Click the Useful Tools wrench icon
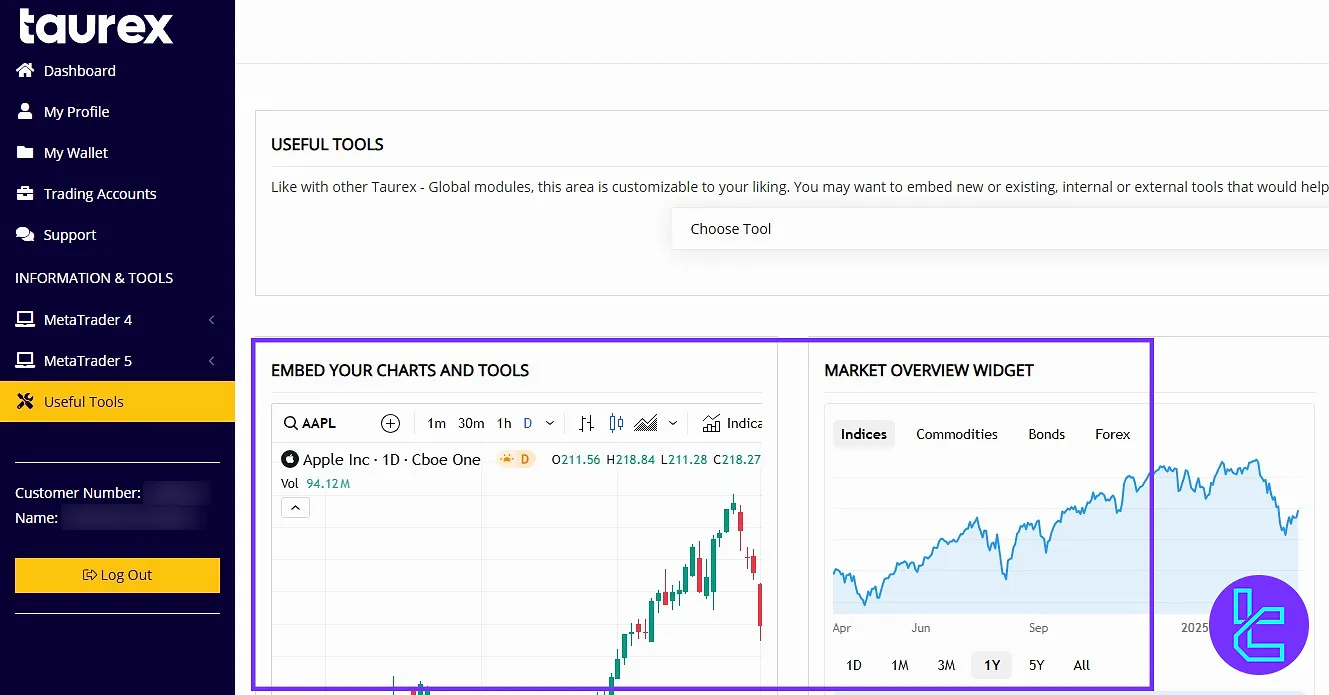This screenshot has width=1329, height=695. pos(25,402)
